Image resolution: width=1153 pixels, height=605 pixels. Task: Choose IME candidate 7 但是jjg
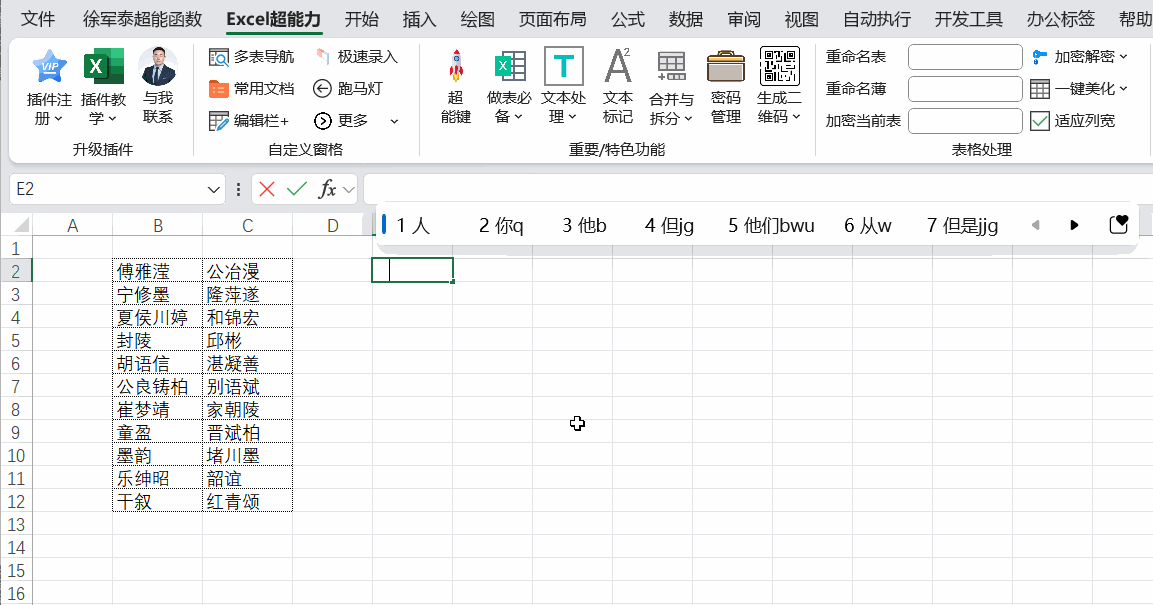click(963, 225)
